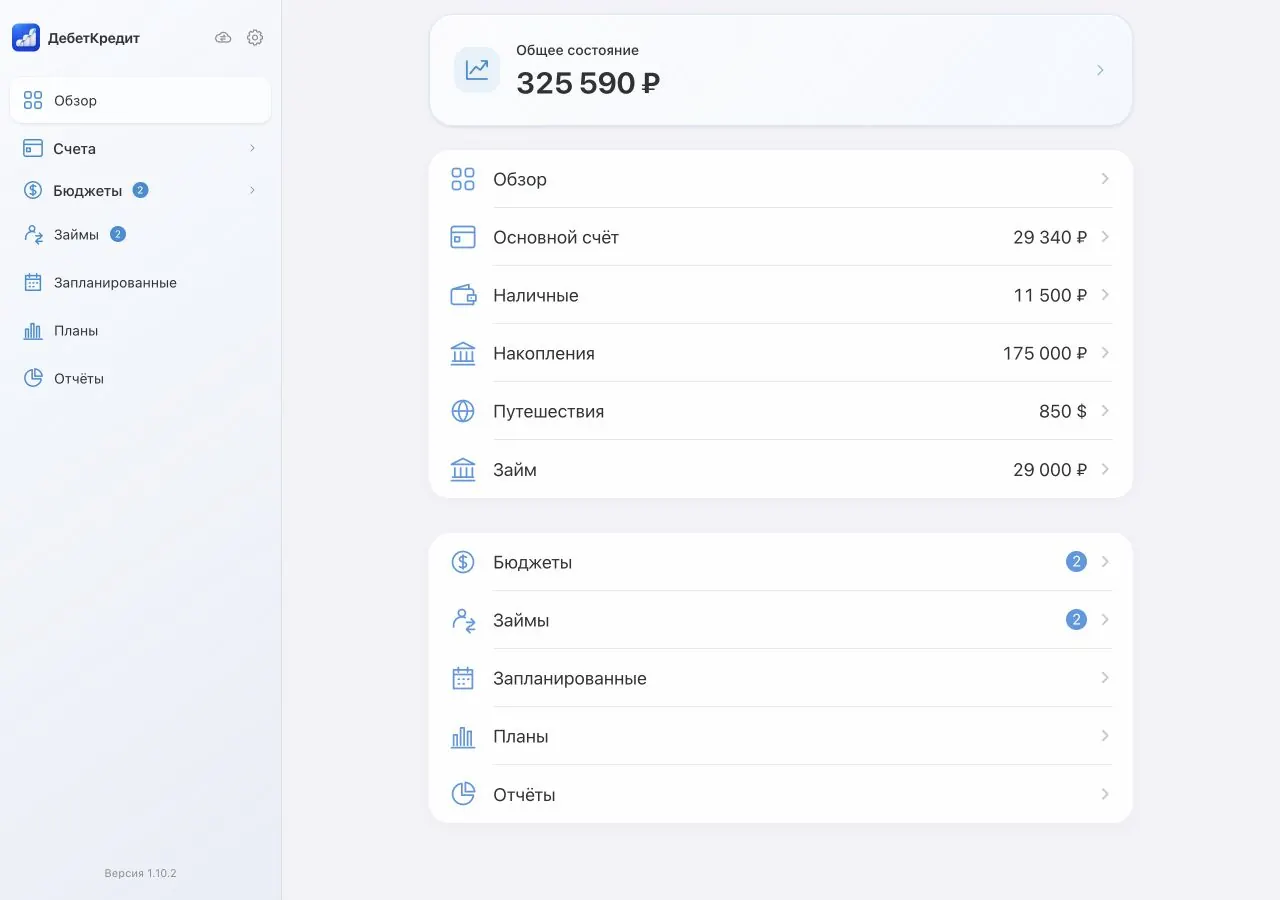Open Бюджеты row in main list
Image resolution: width=1280 pixels, height=900 pixels.
781,562
